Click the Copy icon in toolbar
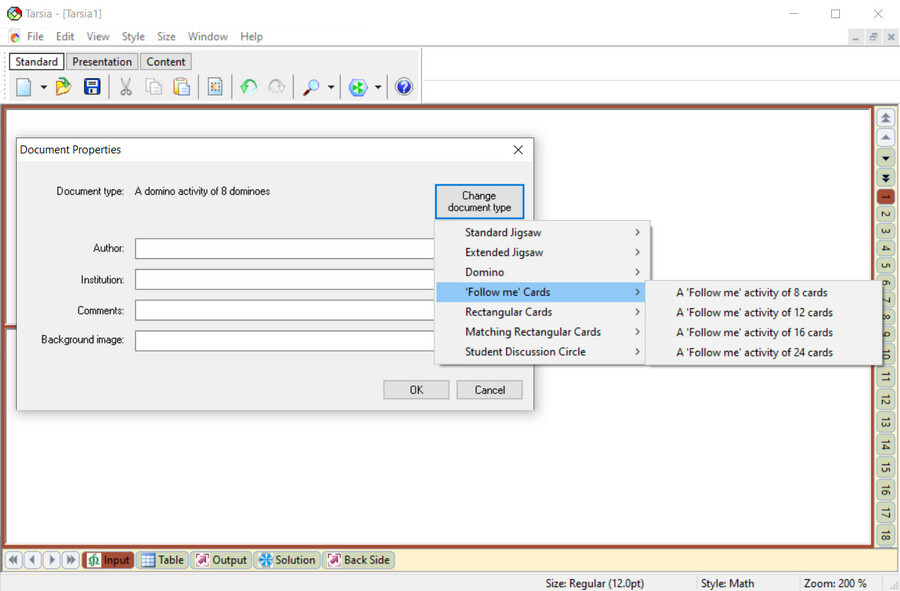Screen dimensions: 900x591 [153, 87]
